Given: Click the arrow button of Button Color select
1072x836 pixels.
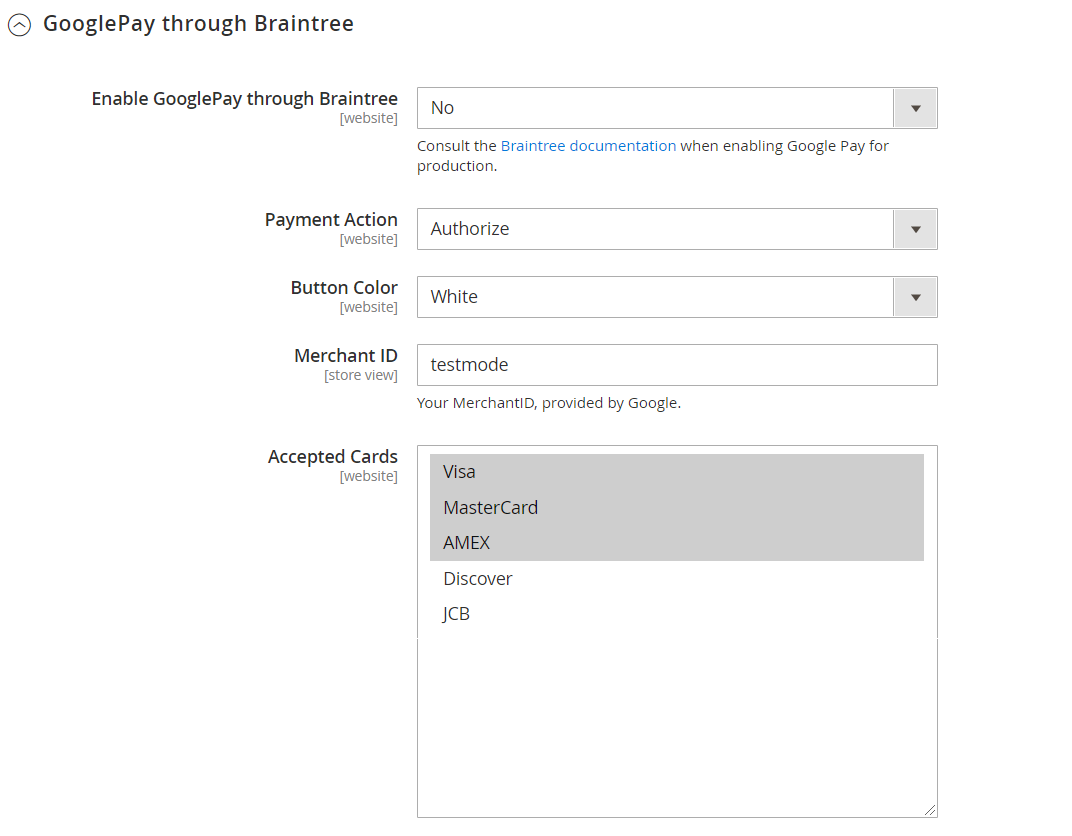Looking at the screenshot, I should pyautogui.click(x=915, y=297).
